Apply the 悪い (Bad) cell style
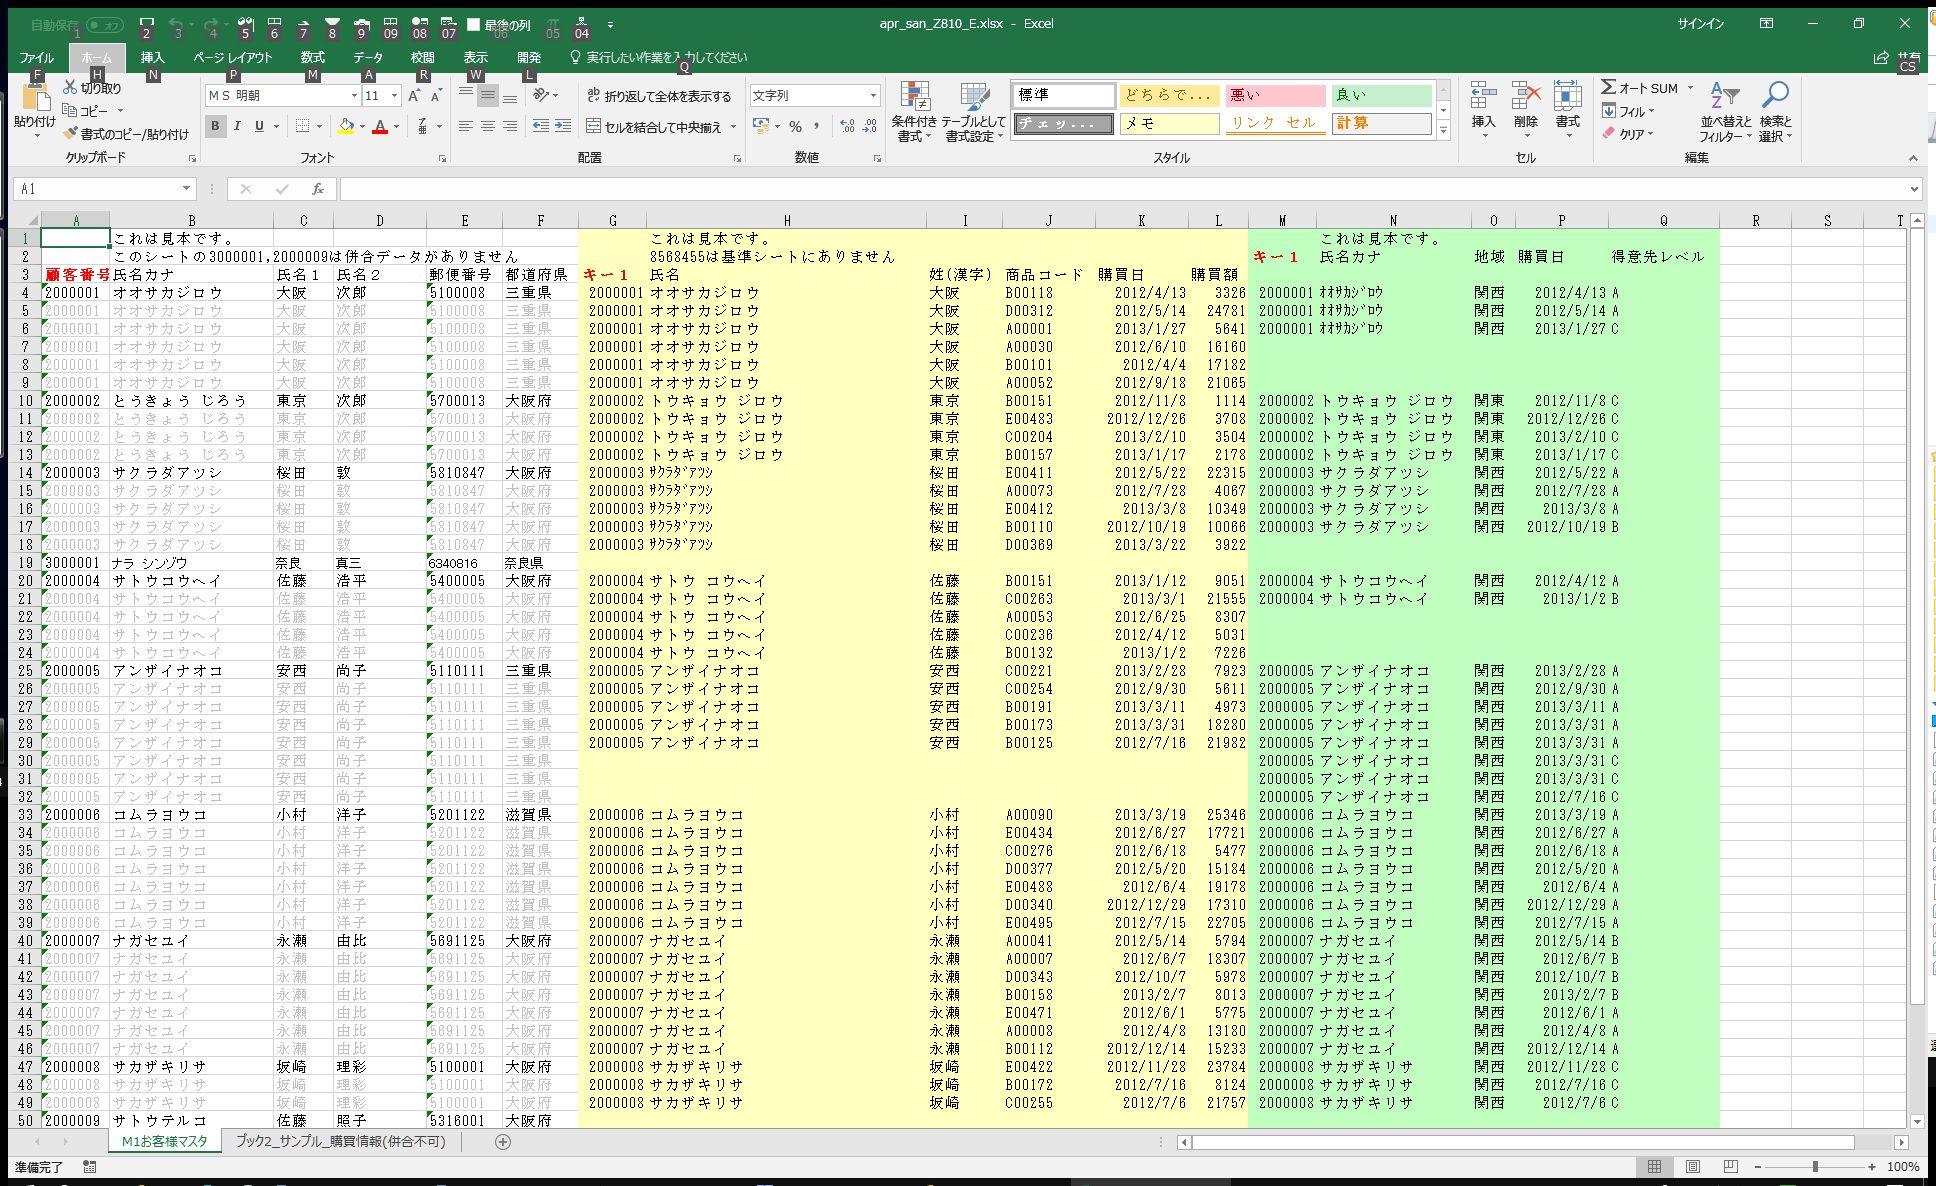1936x1186 pixels. (x=1275, y=96)
